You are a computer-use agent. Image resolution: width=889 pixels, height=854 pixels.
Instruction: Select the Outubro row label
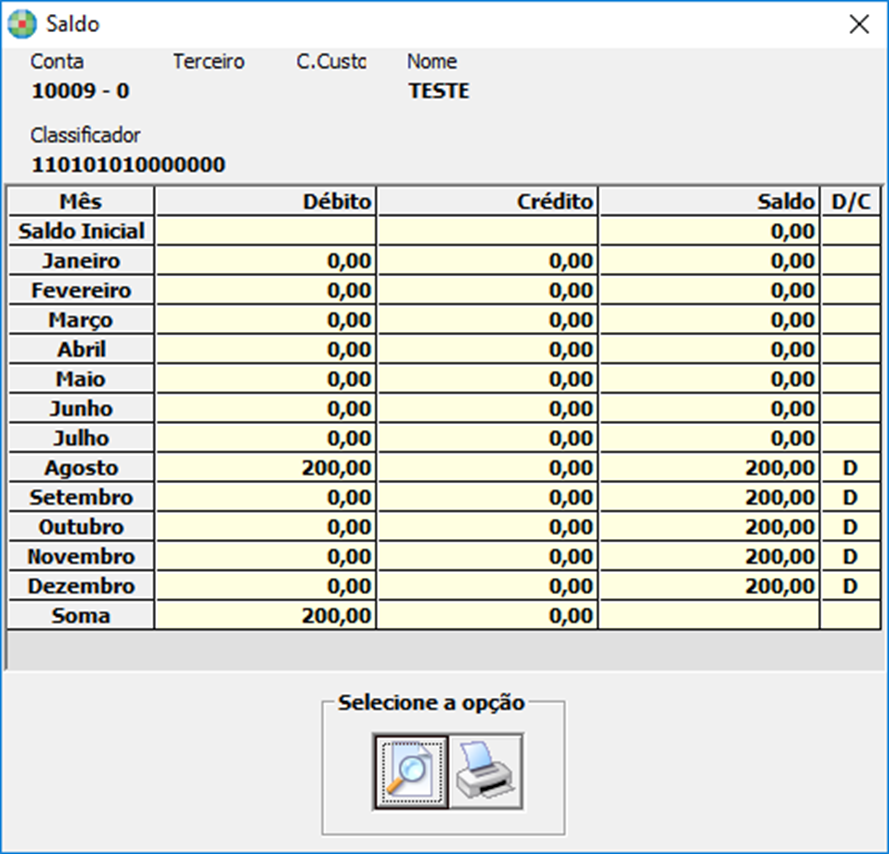click(x=81, y=526)
